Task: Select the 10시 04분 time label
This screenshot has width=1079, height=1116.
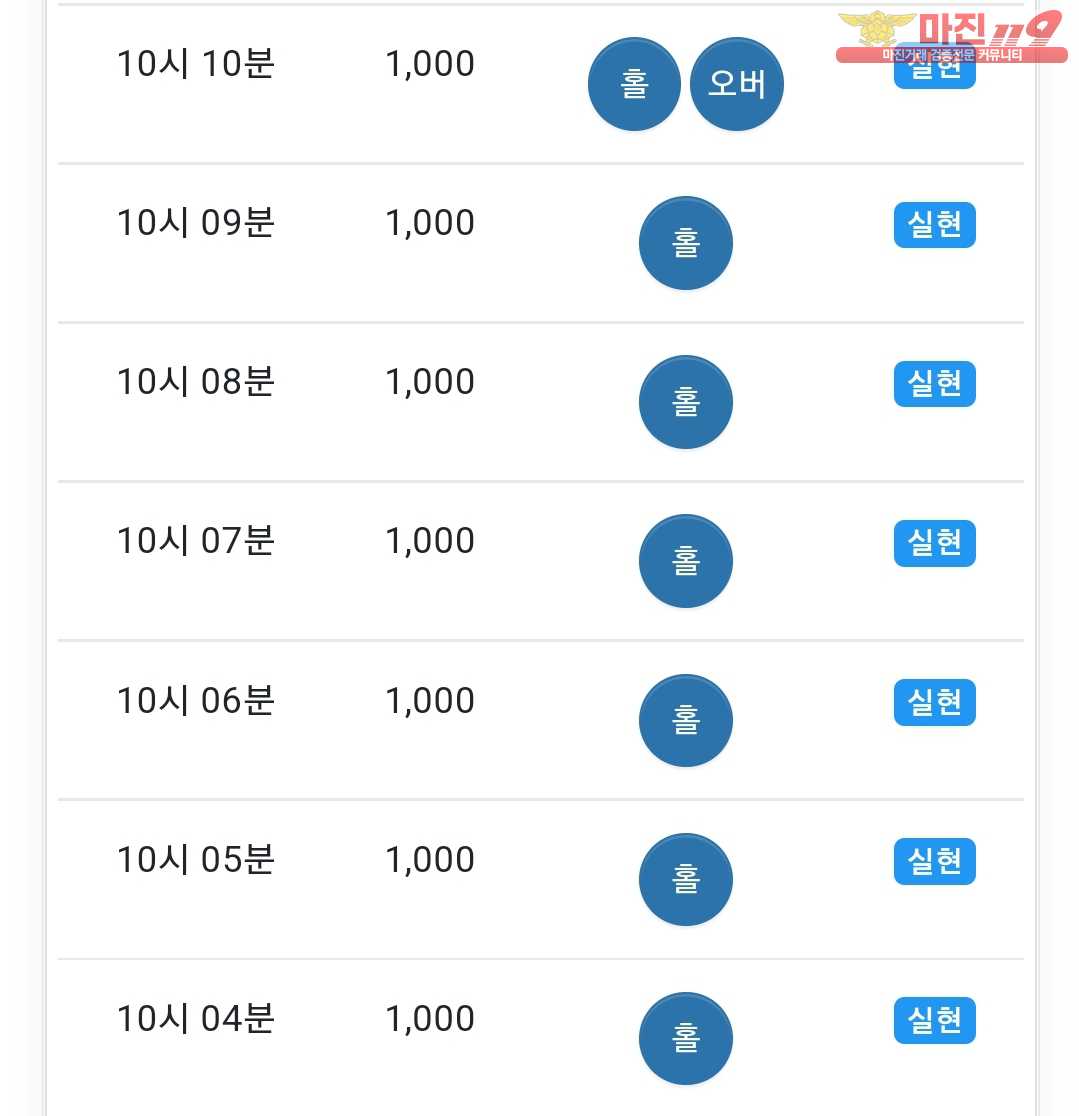Action: (x=195, y=1018)
